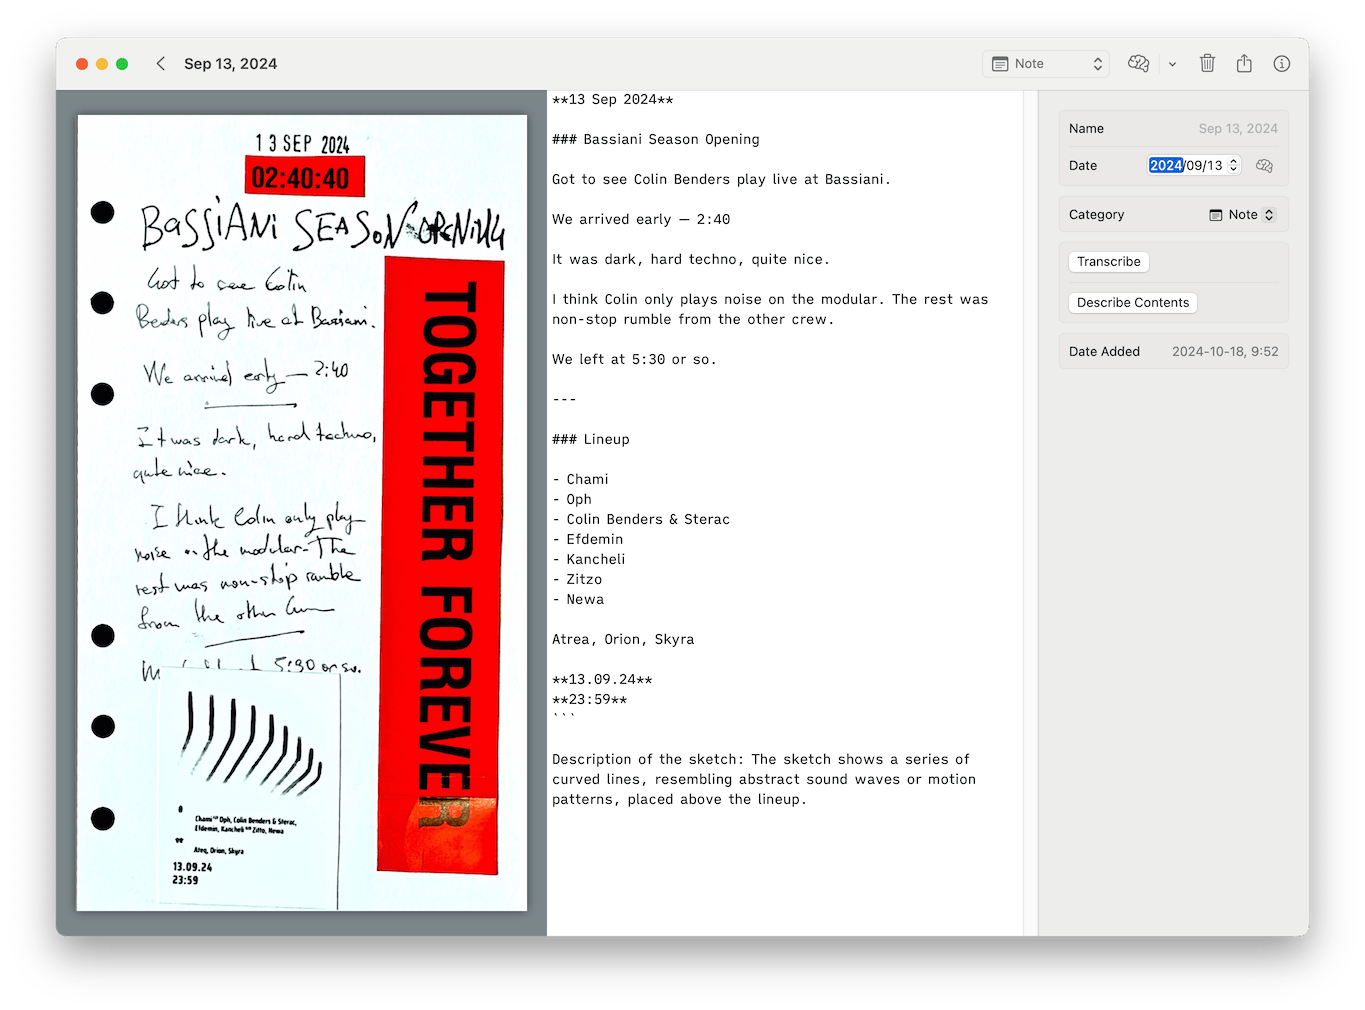Screen dimensions: 1365x1010
Task: Expand the chevron next to the brain icon
Action: tap(1172, 64)
